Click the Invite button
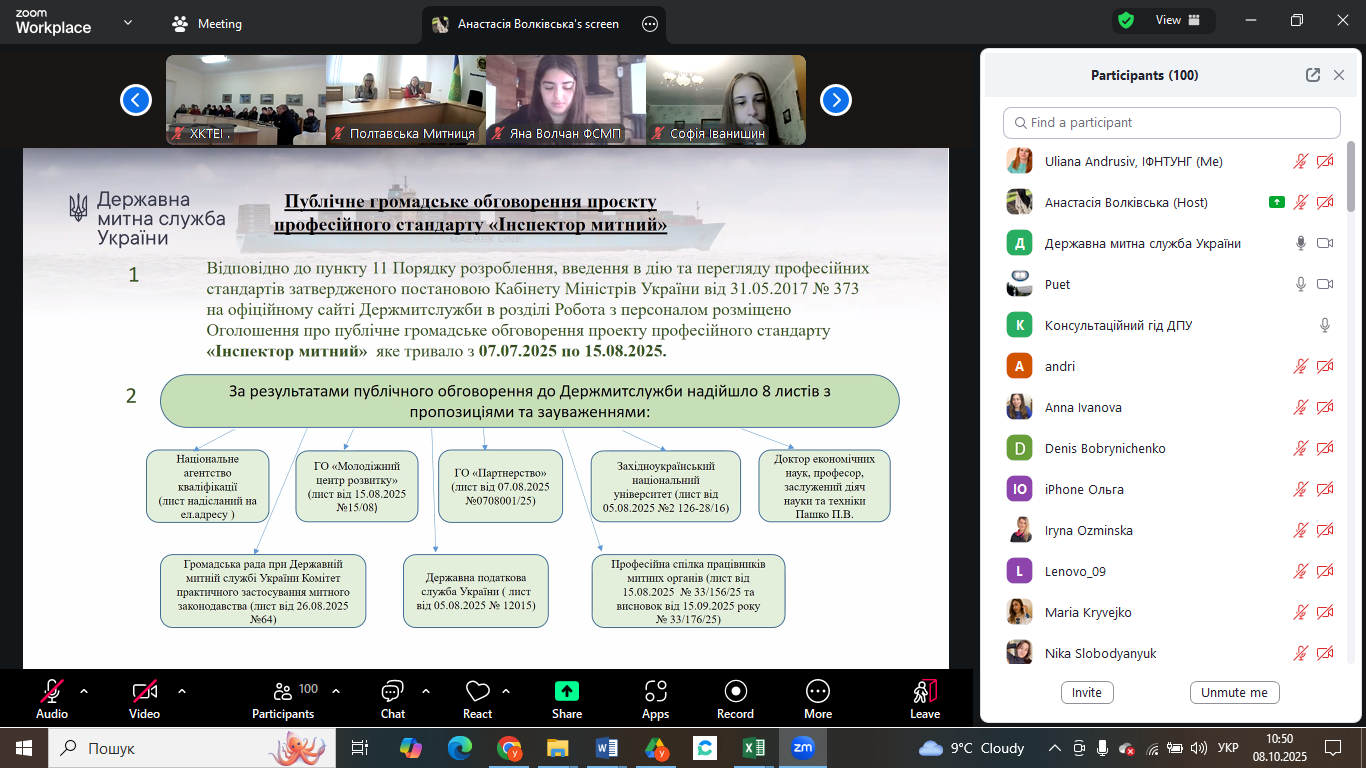The width and height of the screenshot is (1366, 768). tap(1087, 692)
